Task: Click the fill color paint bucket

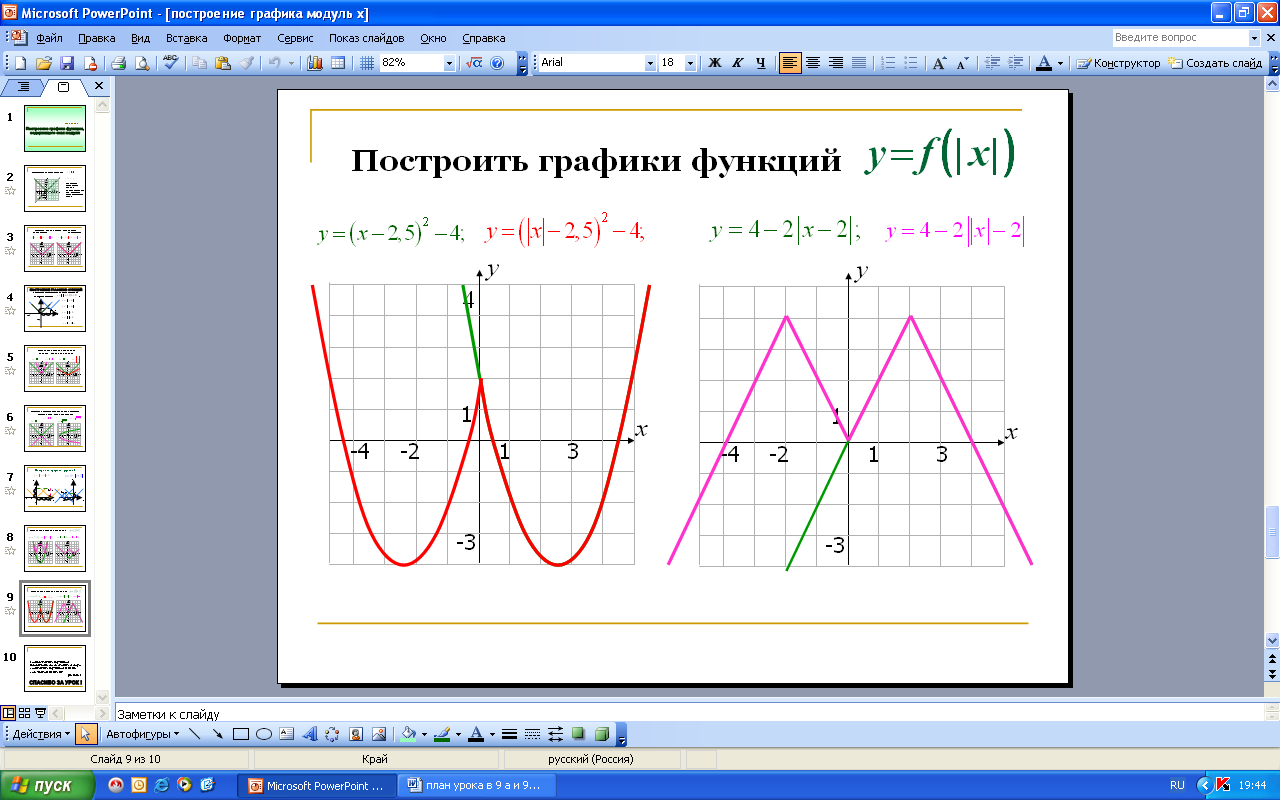Action: coord(408,734)
